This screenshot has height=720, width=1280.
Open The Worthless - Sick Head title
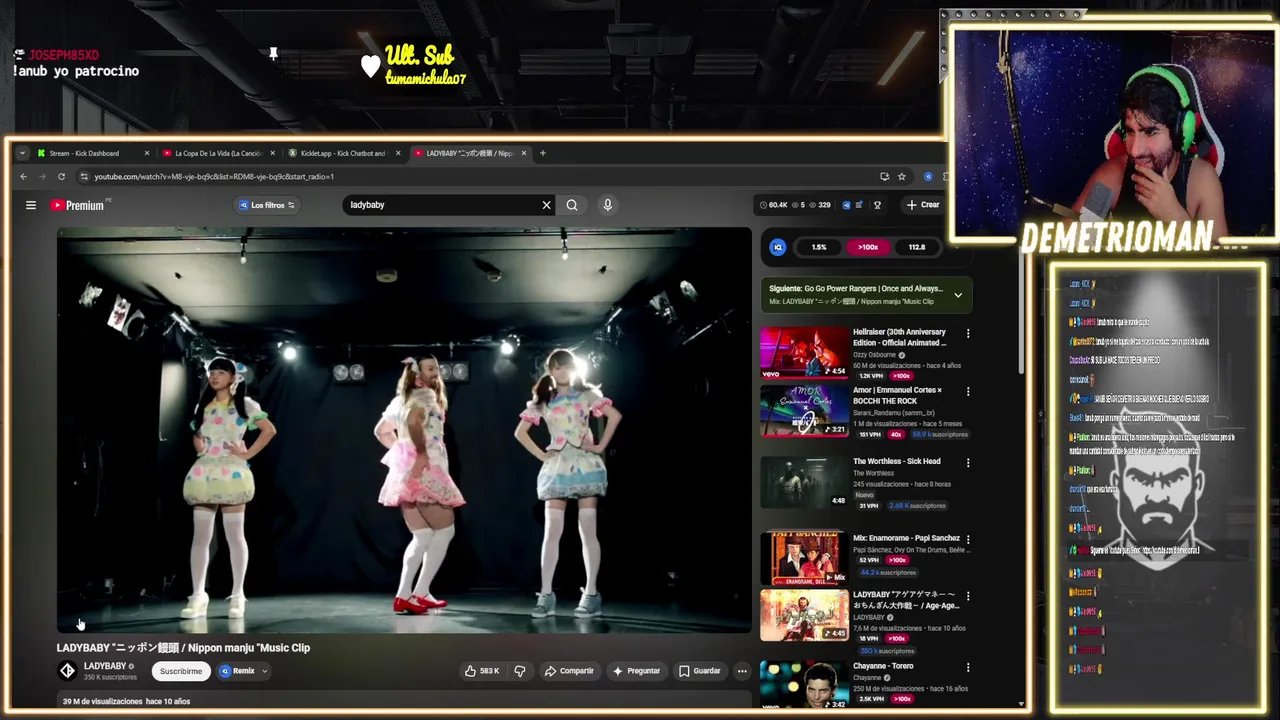coord(896,461)
